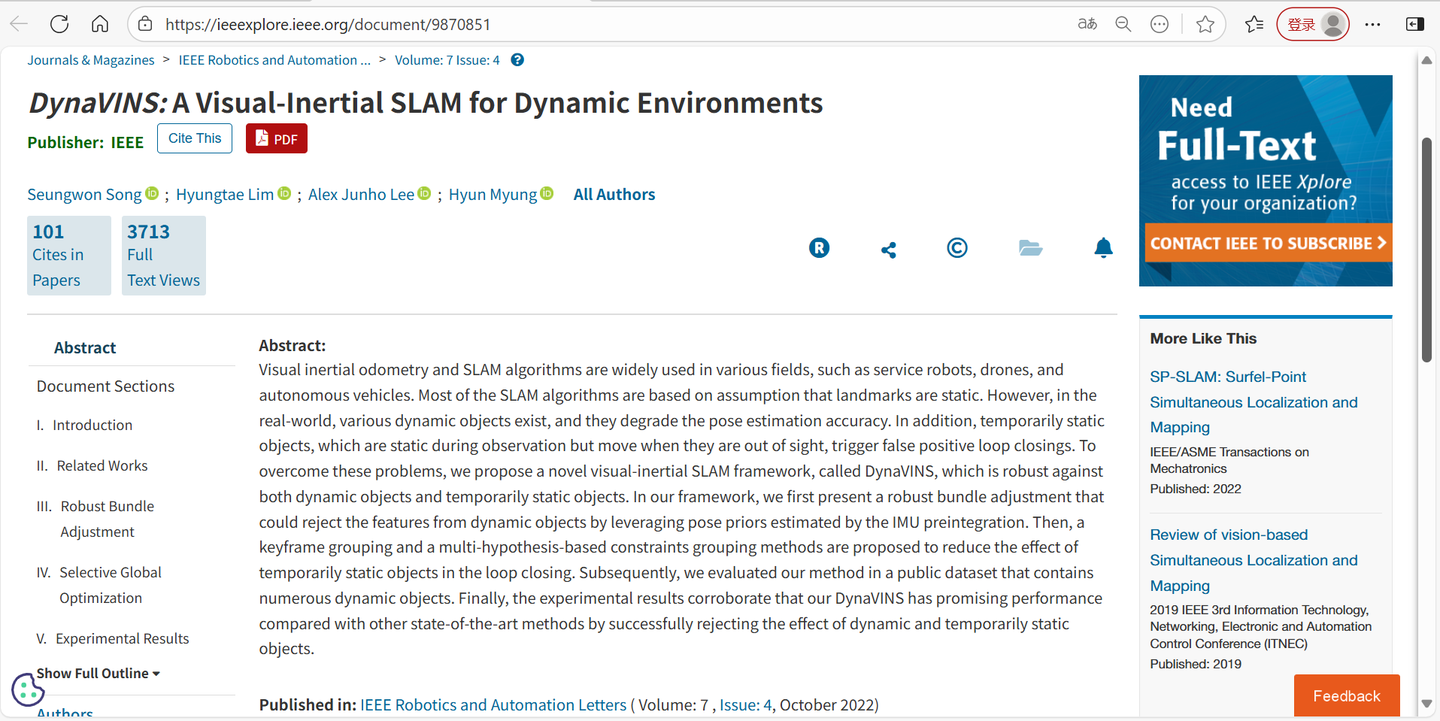Click the Need Full-Text advertisement image
This screenshot has width=1440, height=721.
(1266, 181)
